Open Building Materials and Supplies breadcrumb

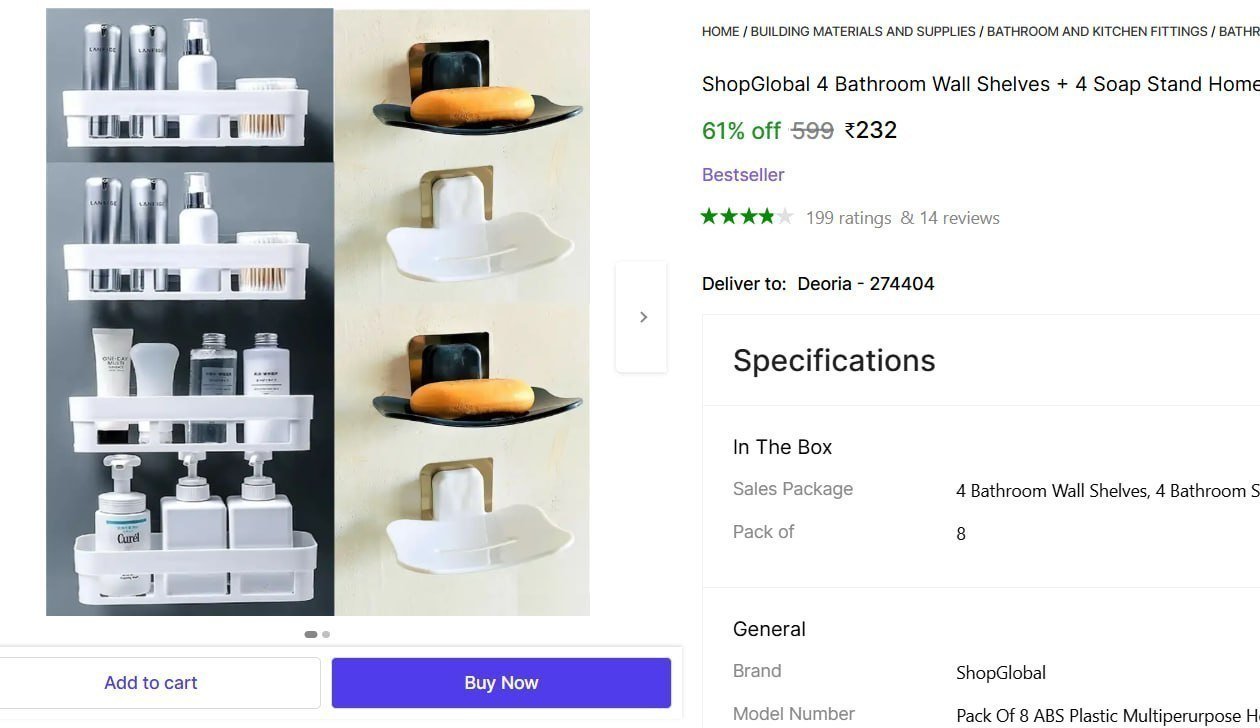863,32
